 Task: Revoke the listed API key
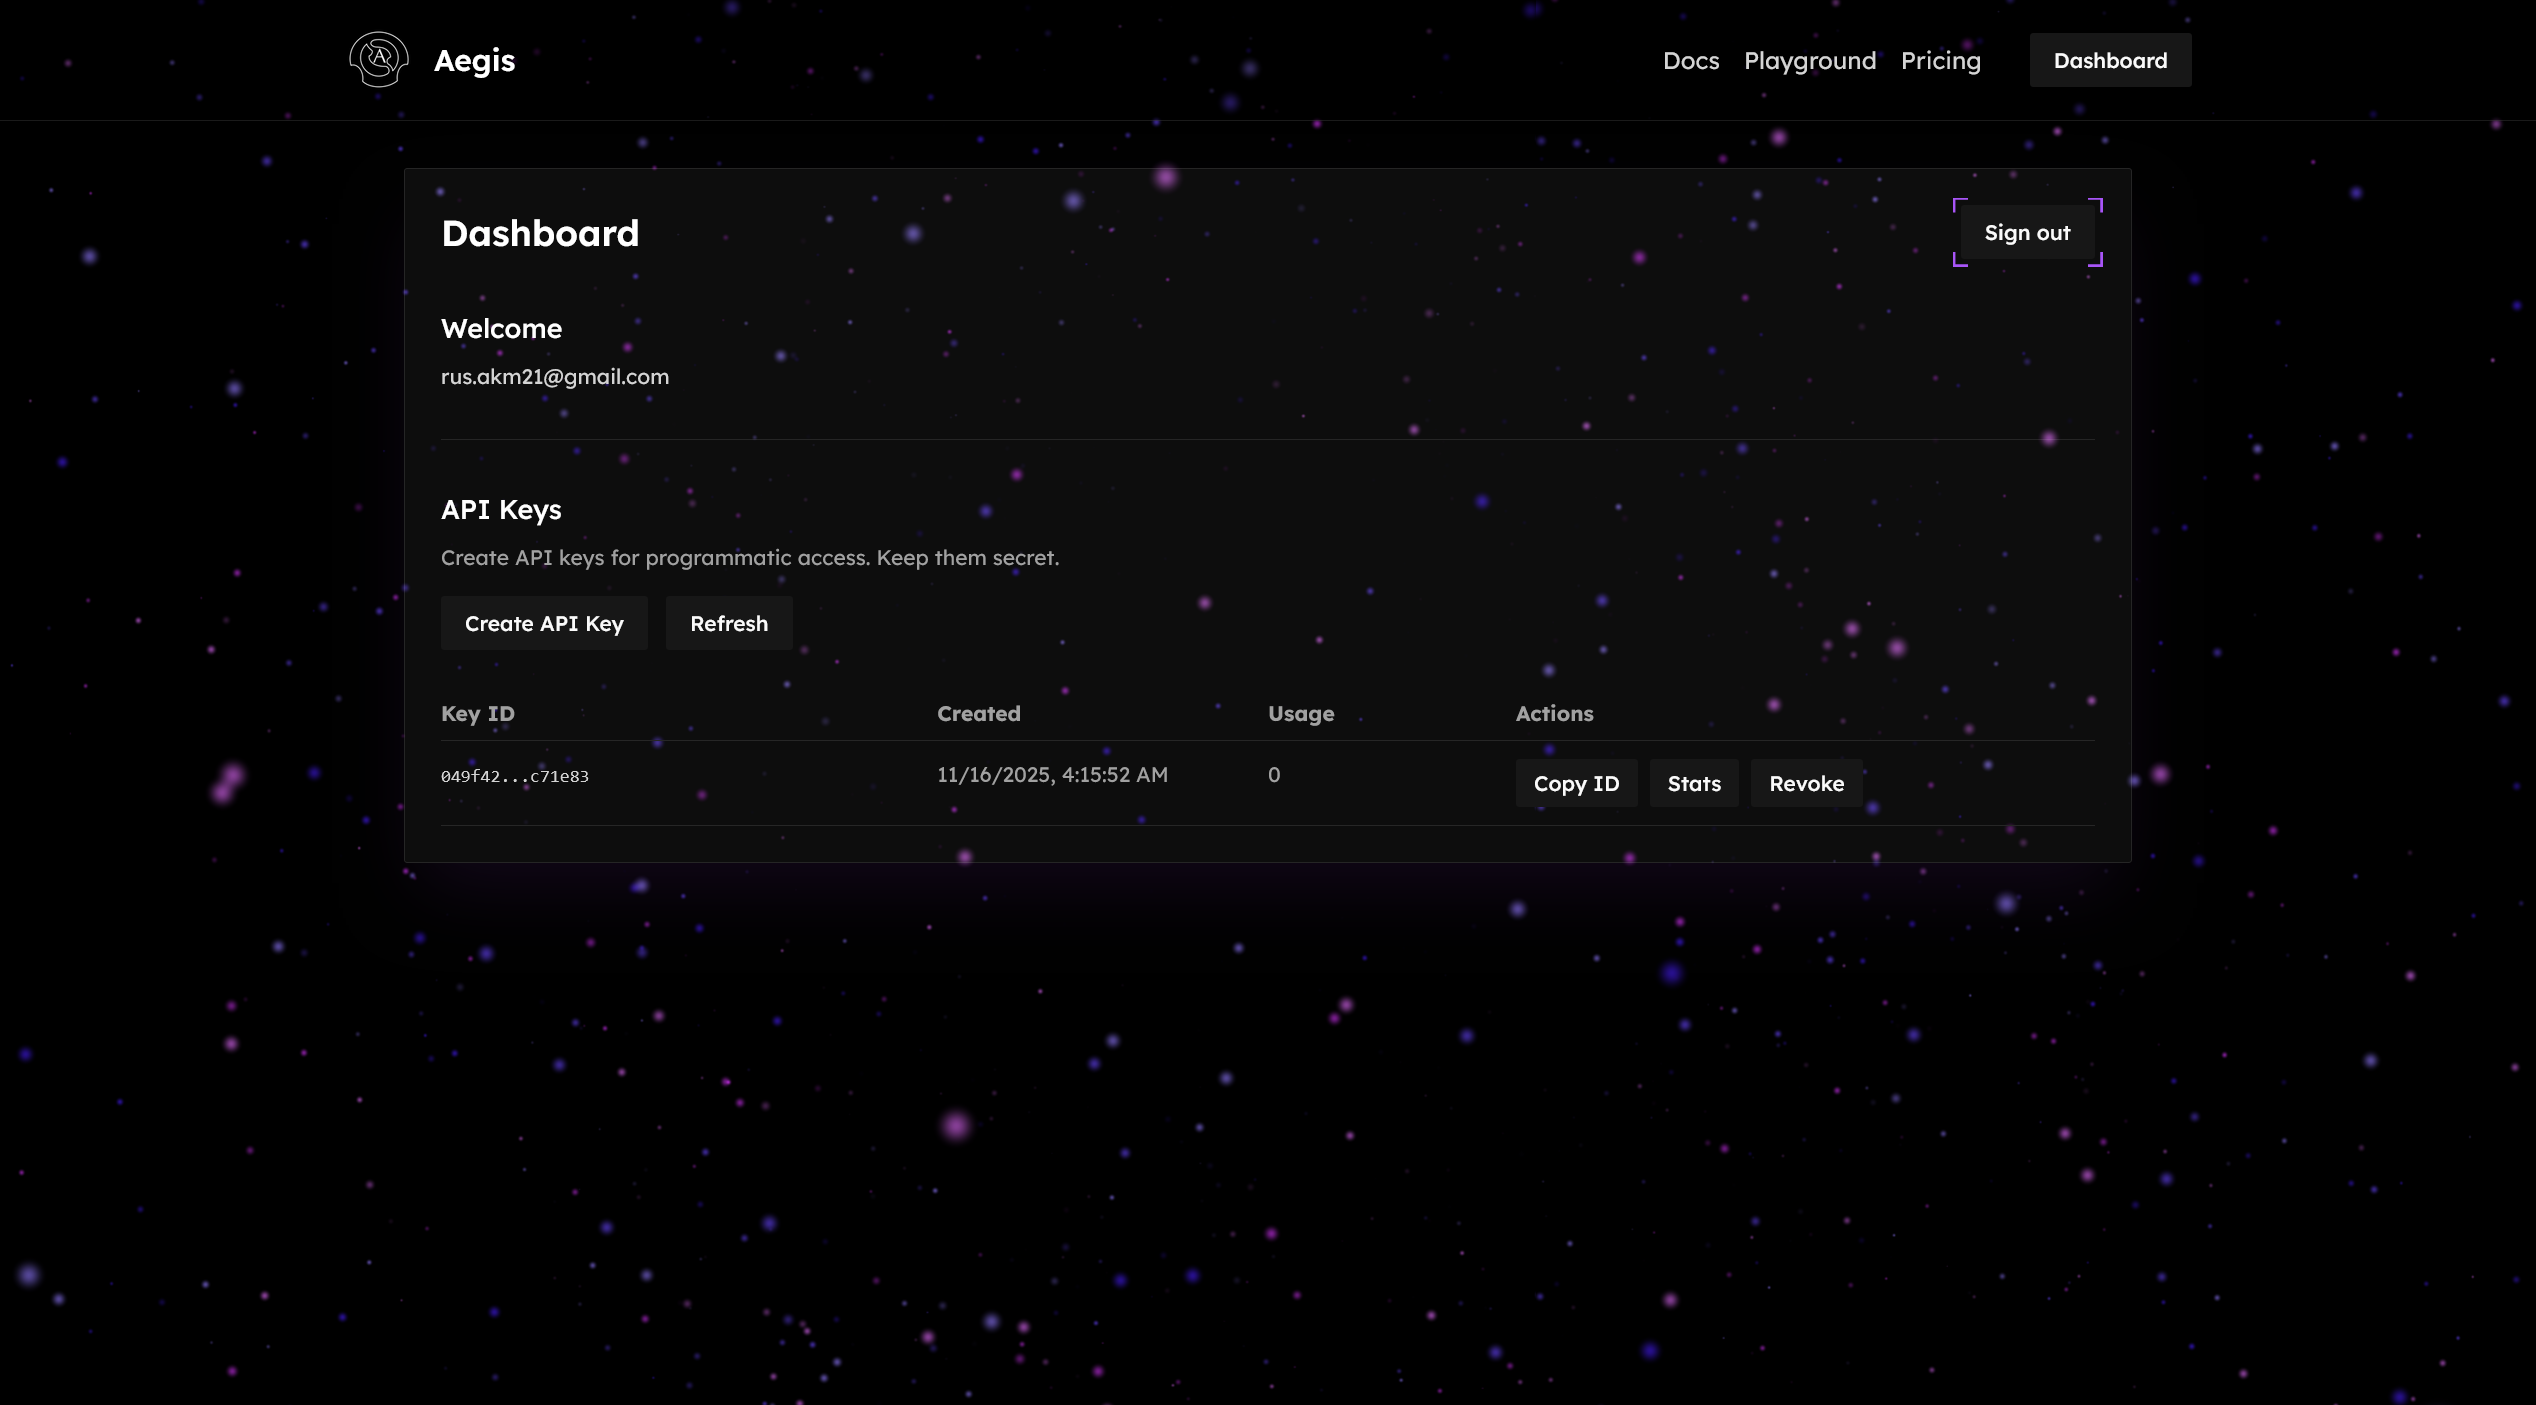point(1806,784)
